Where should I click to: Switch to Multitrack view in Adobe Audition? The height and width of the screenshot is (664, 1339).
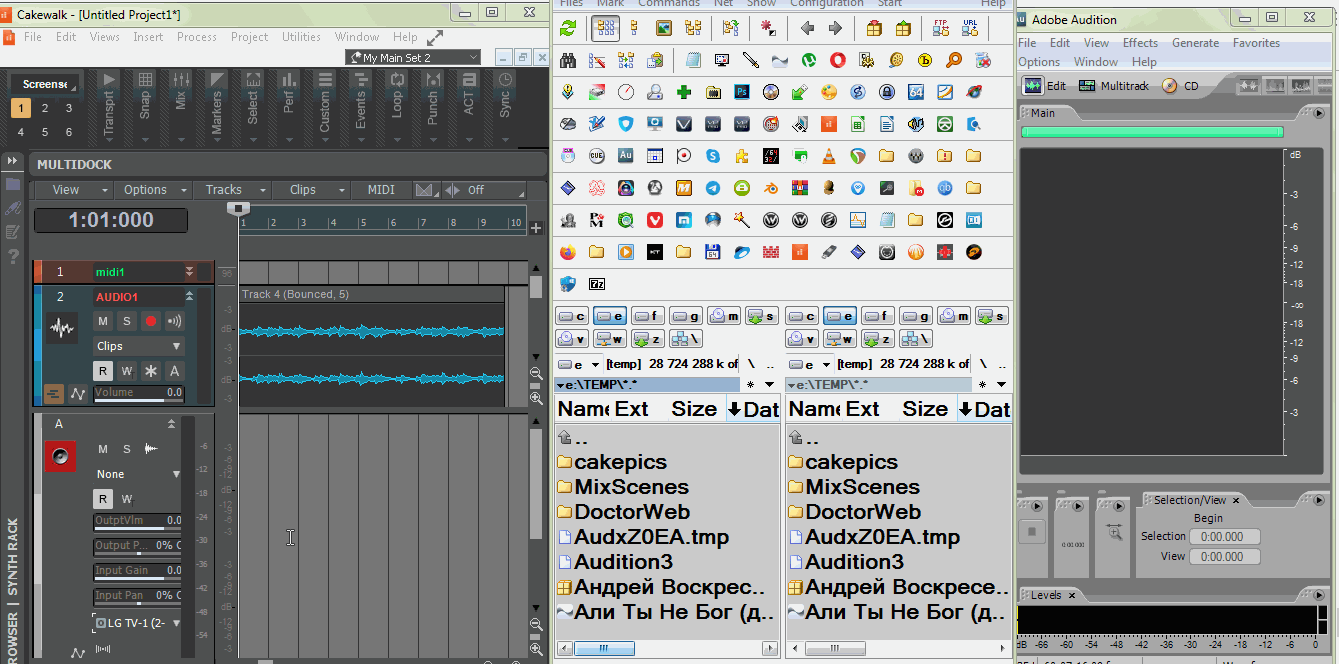click(x=1115, y=86)
